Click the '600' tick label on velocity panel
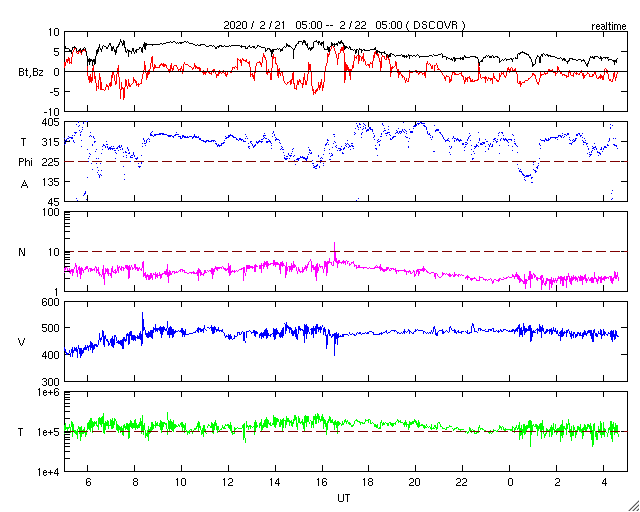640x512 pixels. [x=51, y=302]
